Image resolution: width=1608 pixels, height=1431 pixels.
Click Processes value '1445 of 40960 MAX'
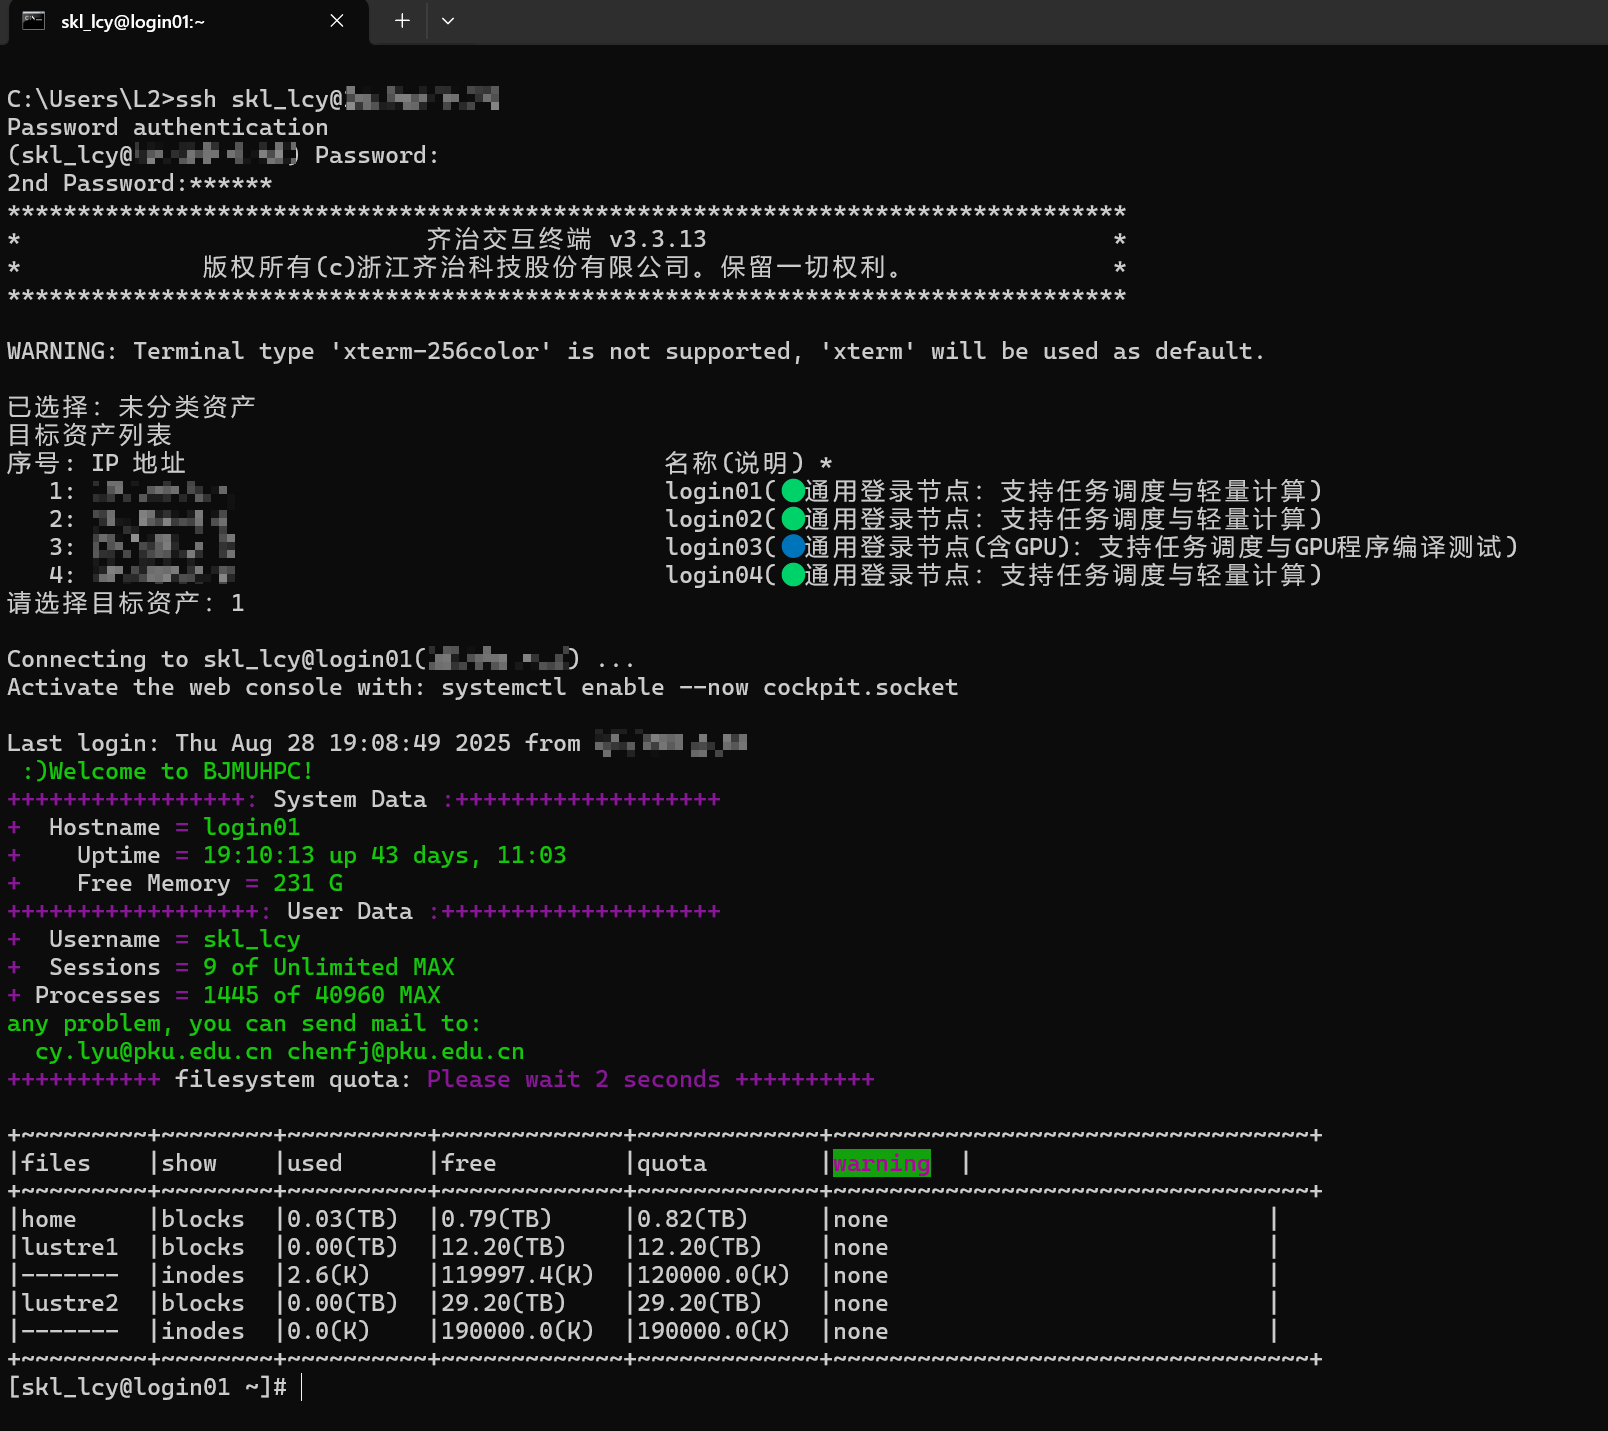tap(322, 995)
